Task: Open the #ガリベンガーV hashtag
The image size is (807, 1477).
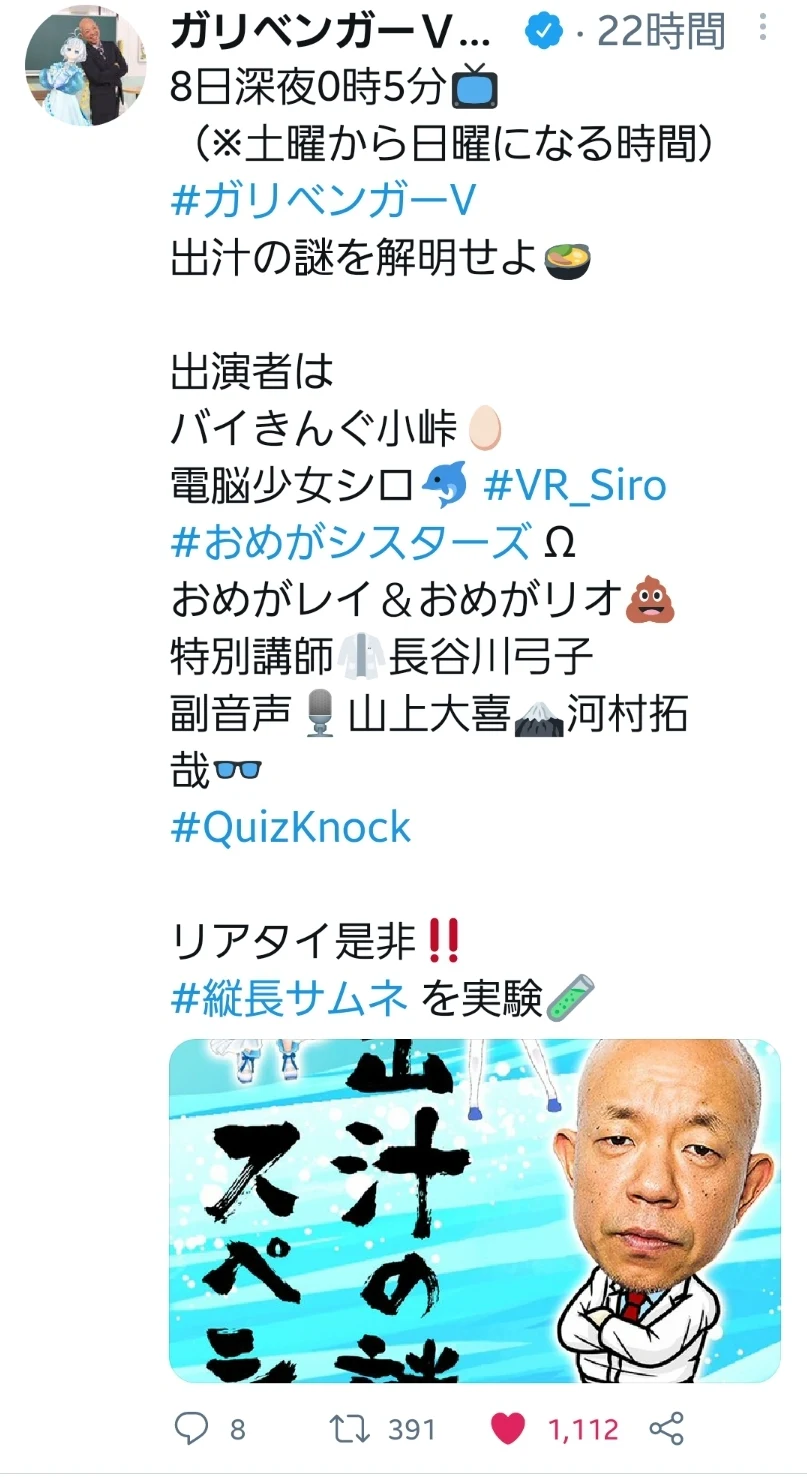Action: (323, 201)
